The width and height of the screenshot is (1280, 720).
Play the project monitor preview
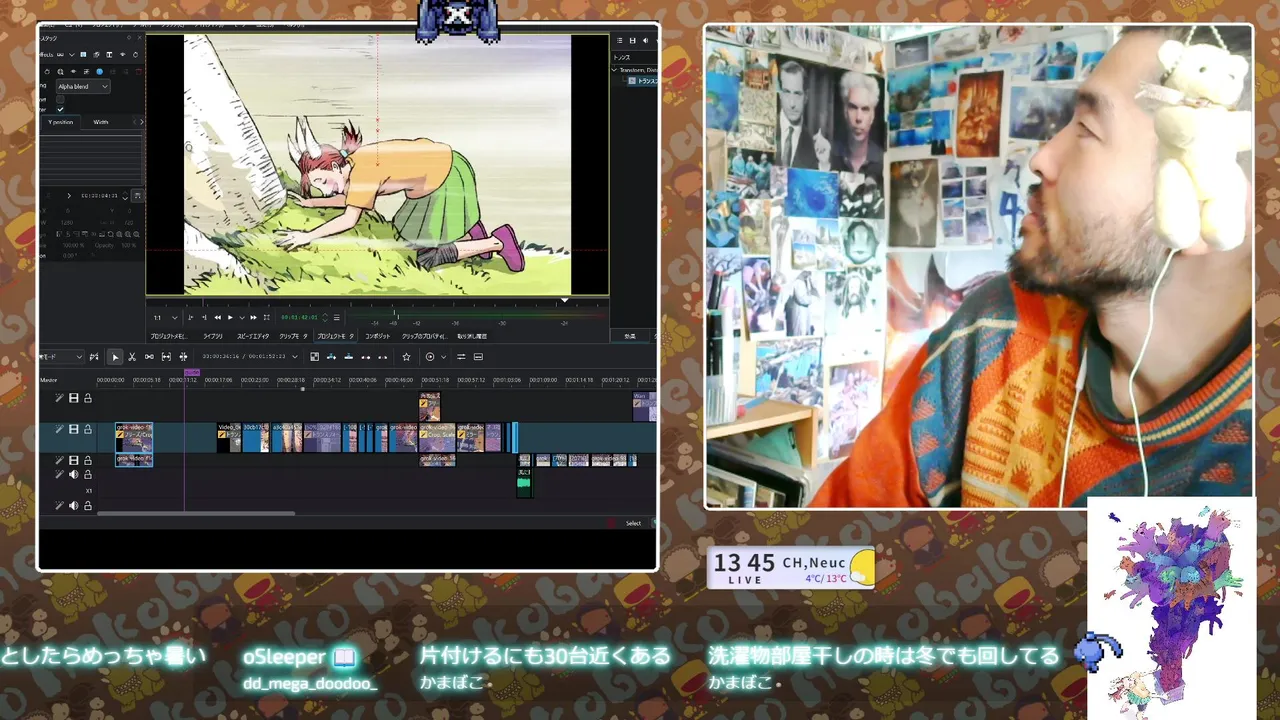point(230,317)
